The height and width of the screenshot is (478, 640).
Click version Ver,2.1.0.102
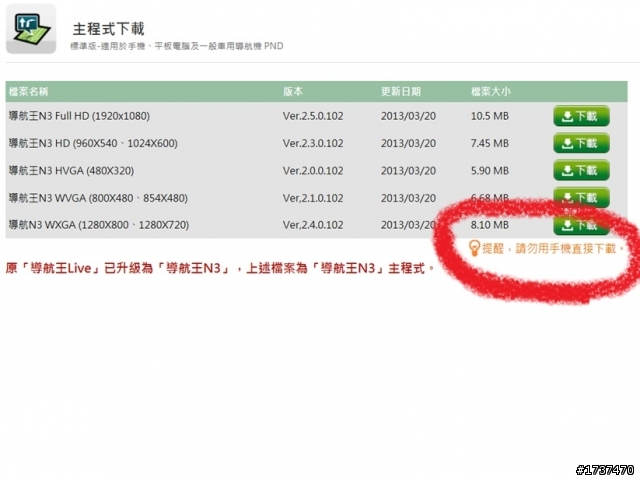pyautogui.click(x=313, y=198)
